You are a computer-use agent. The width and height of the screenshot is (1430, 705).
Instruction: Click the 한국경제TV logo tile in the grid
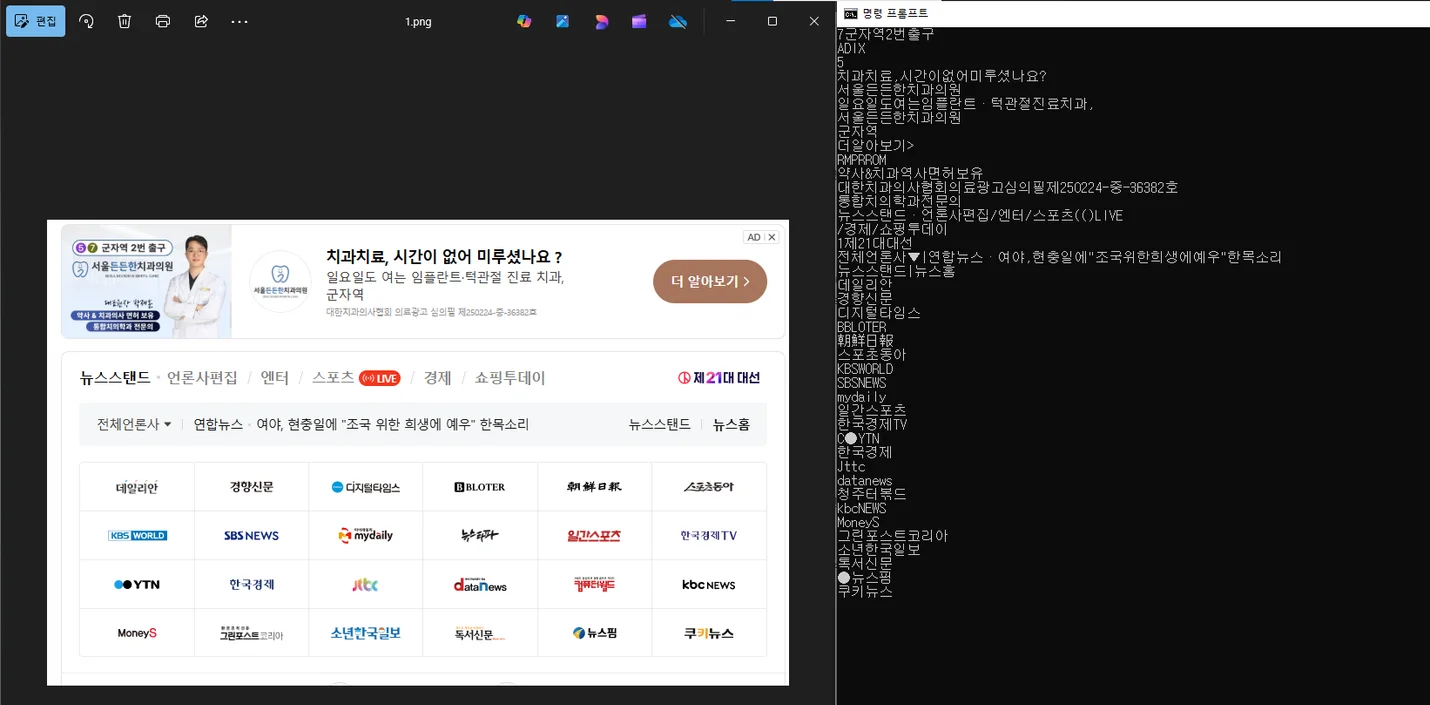[x=709, y=536]
